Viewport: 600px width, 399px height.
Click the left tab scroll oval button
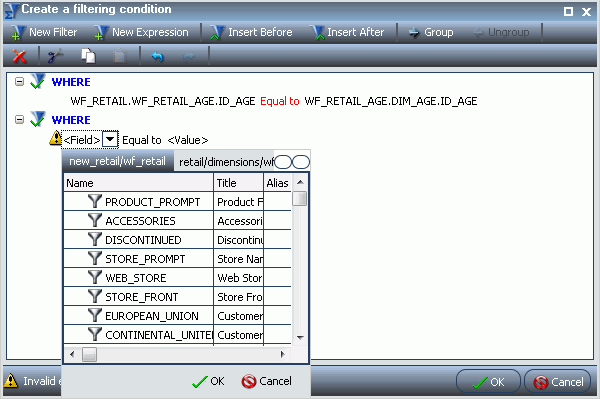pyautogui.click(x=283, y=162)
